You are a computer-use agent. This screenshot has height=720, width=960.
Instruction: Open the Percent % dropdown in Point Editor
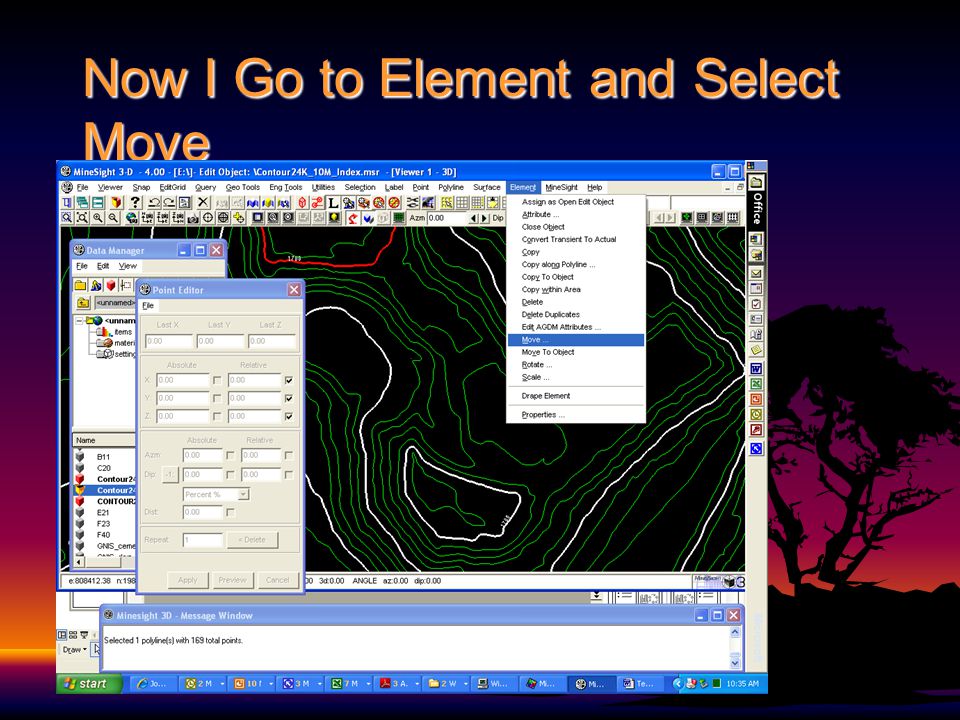click(x=244, y=494)
